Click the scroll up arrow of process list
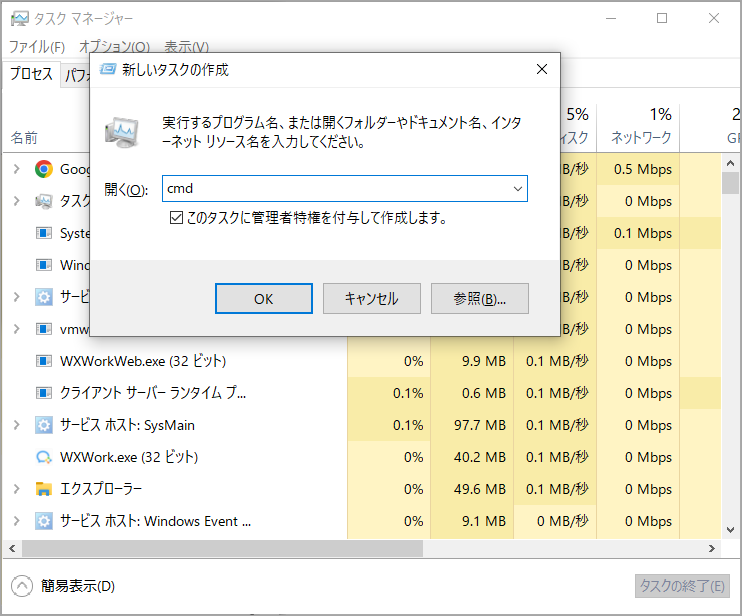The image size is (742, 616). [730, 163]
